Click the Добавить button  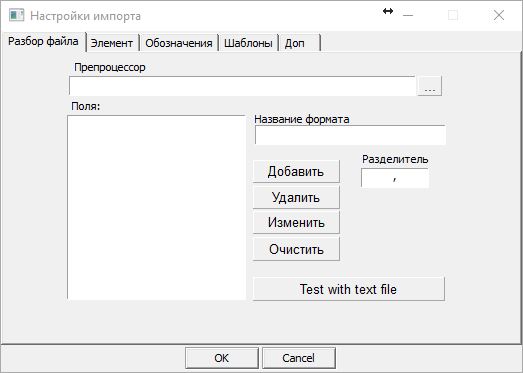296,171
